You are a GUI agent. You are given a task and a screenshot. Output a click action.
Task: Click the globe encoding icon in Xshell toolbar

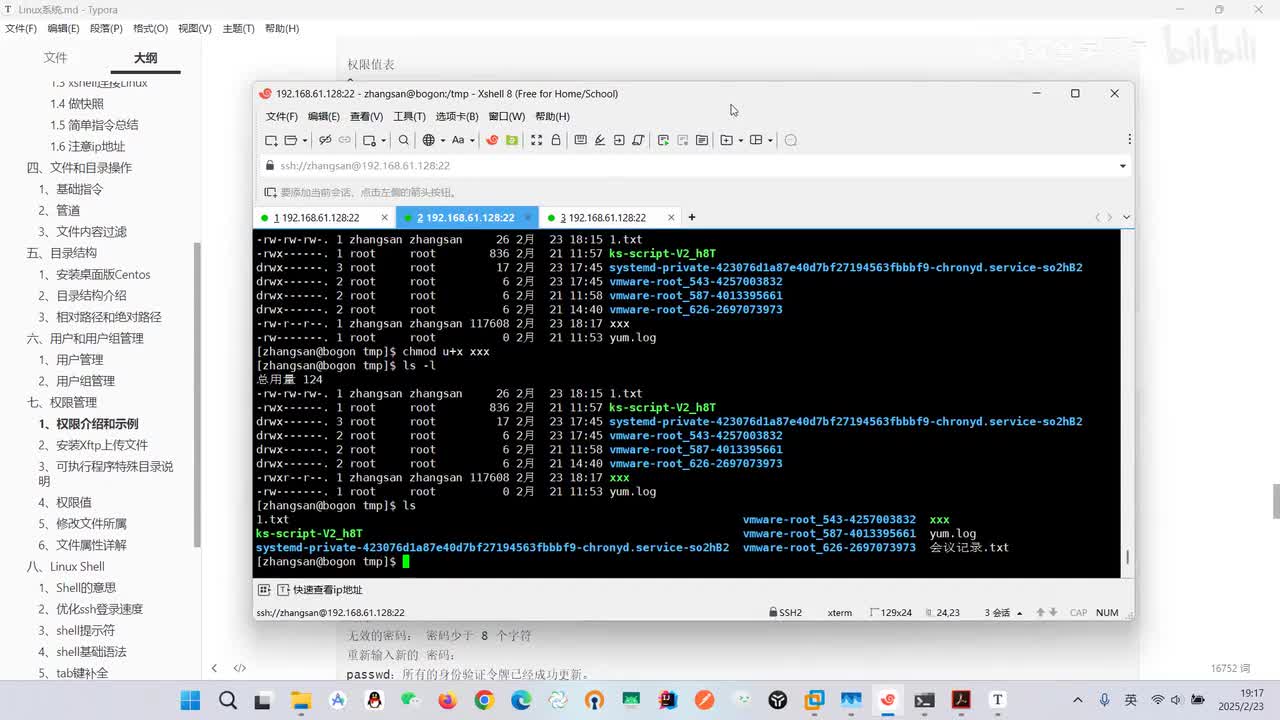pos(429,140)
